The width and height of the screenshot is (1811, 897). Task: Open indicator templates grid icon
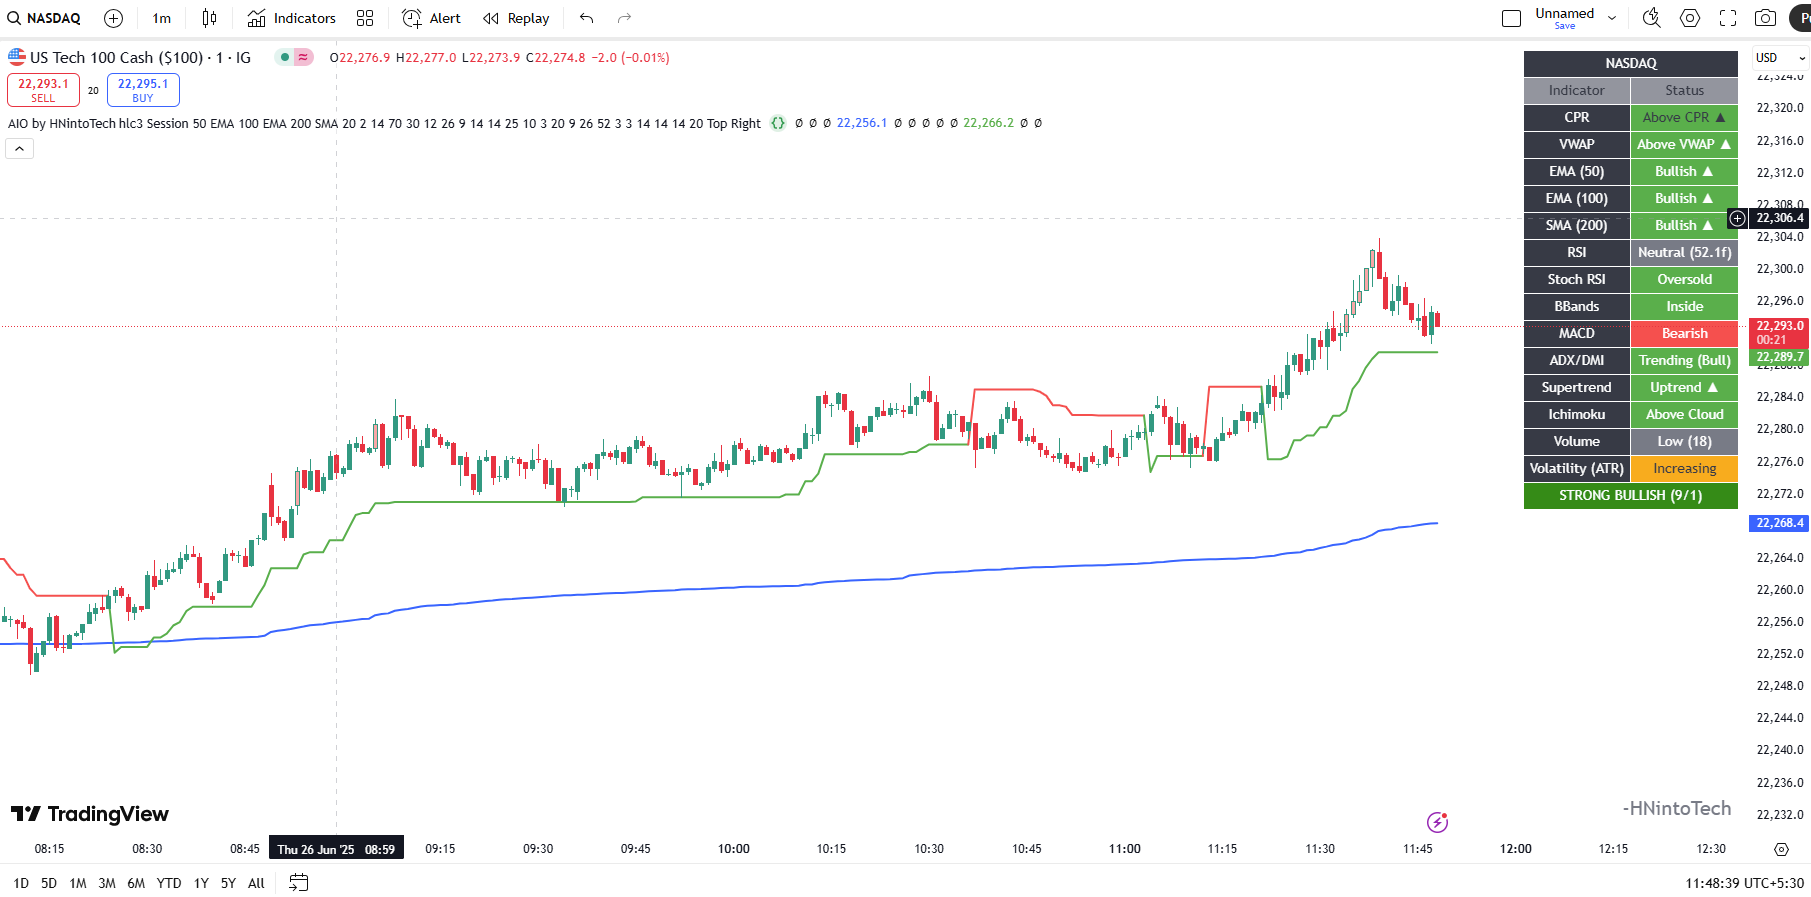365,18
